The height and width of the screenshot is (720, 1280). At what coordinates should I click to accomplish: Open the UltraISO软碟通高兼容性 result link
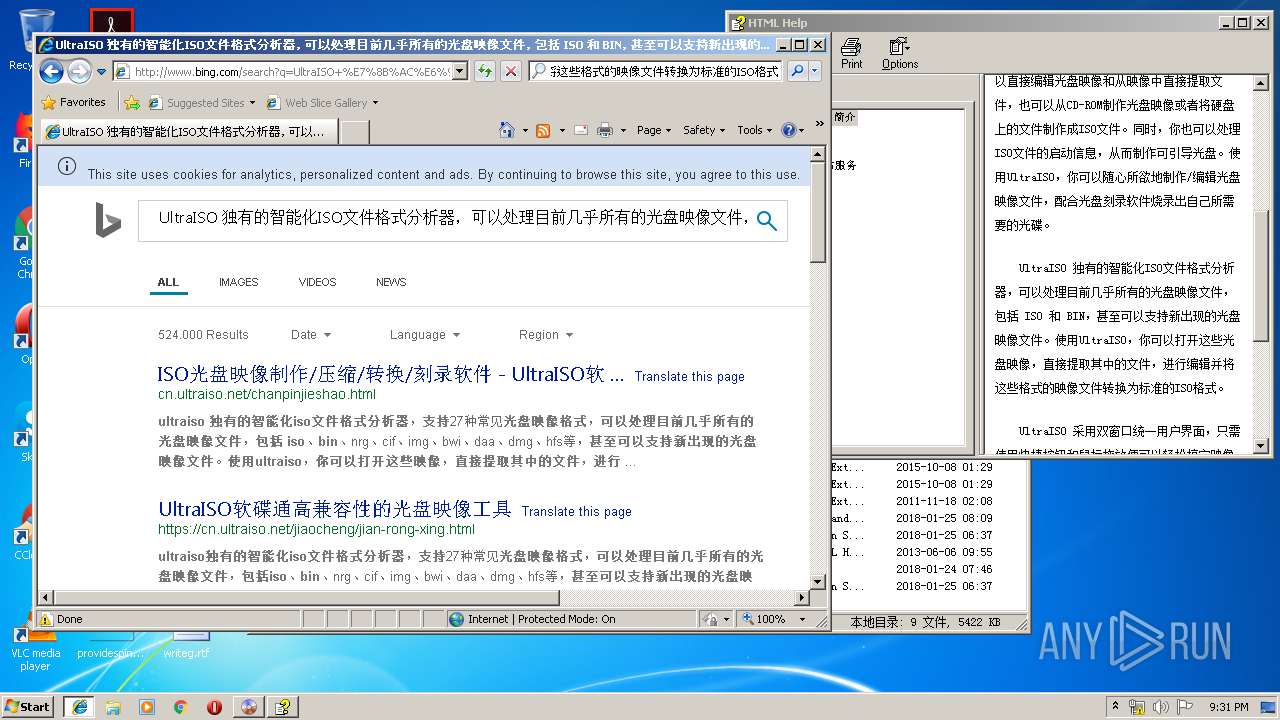pos(335,509)
